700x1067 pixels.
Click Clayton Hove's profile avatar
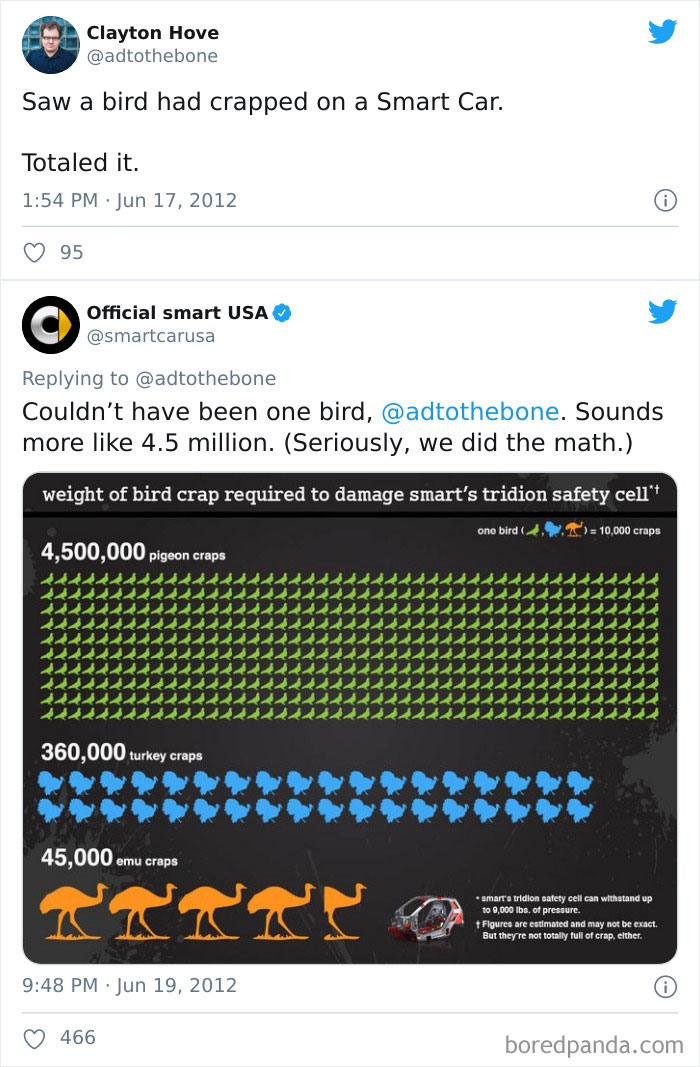click(50, 44)
